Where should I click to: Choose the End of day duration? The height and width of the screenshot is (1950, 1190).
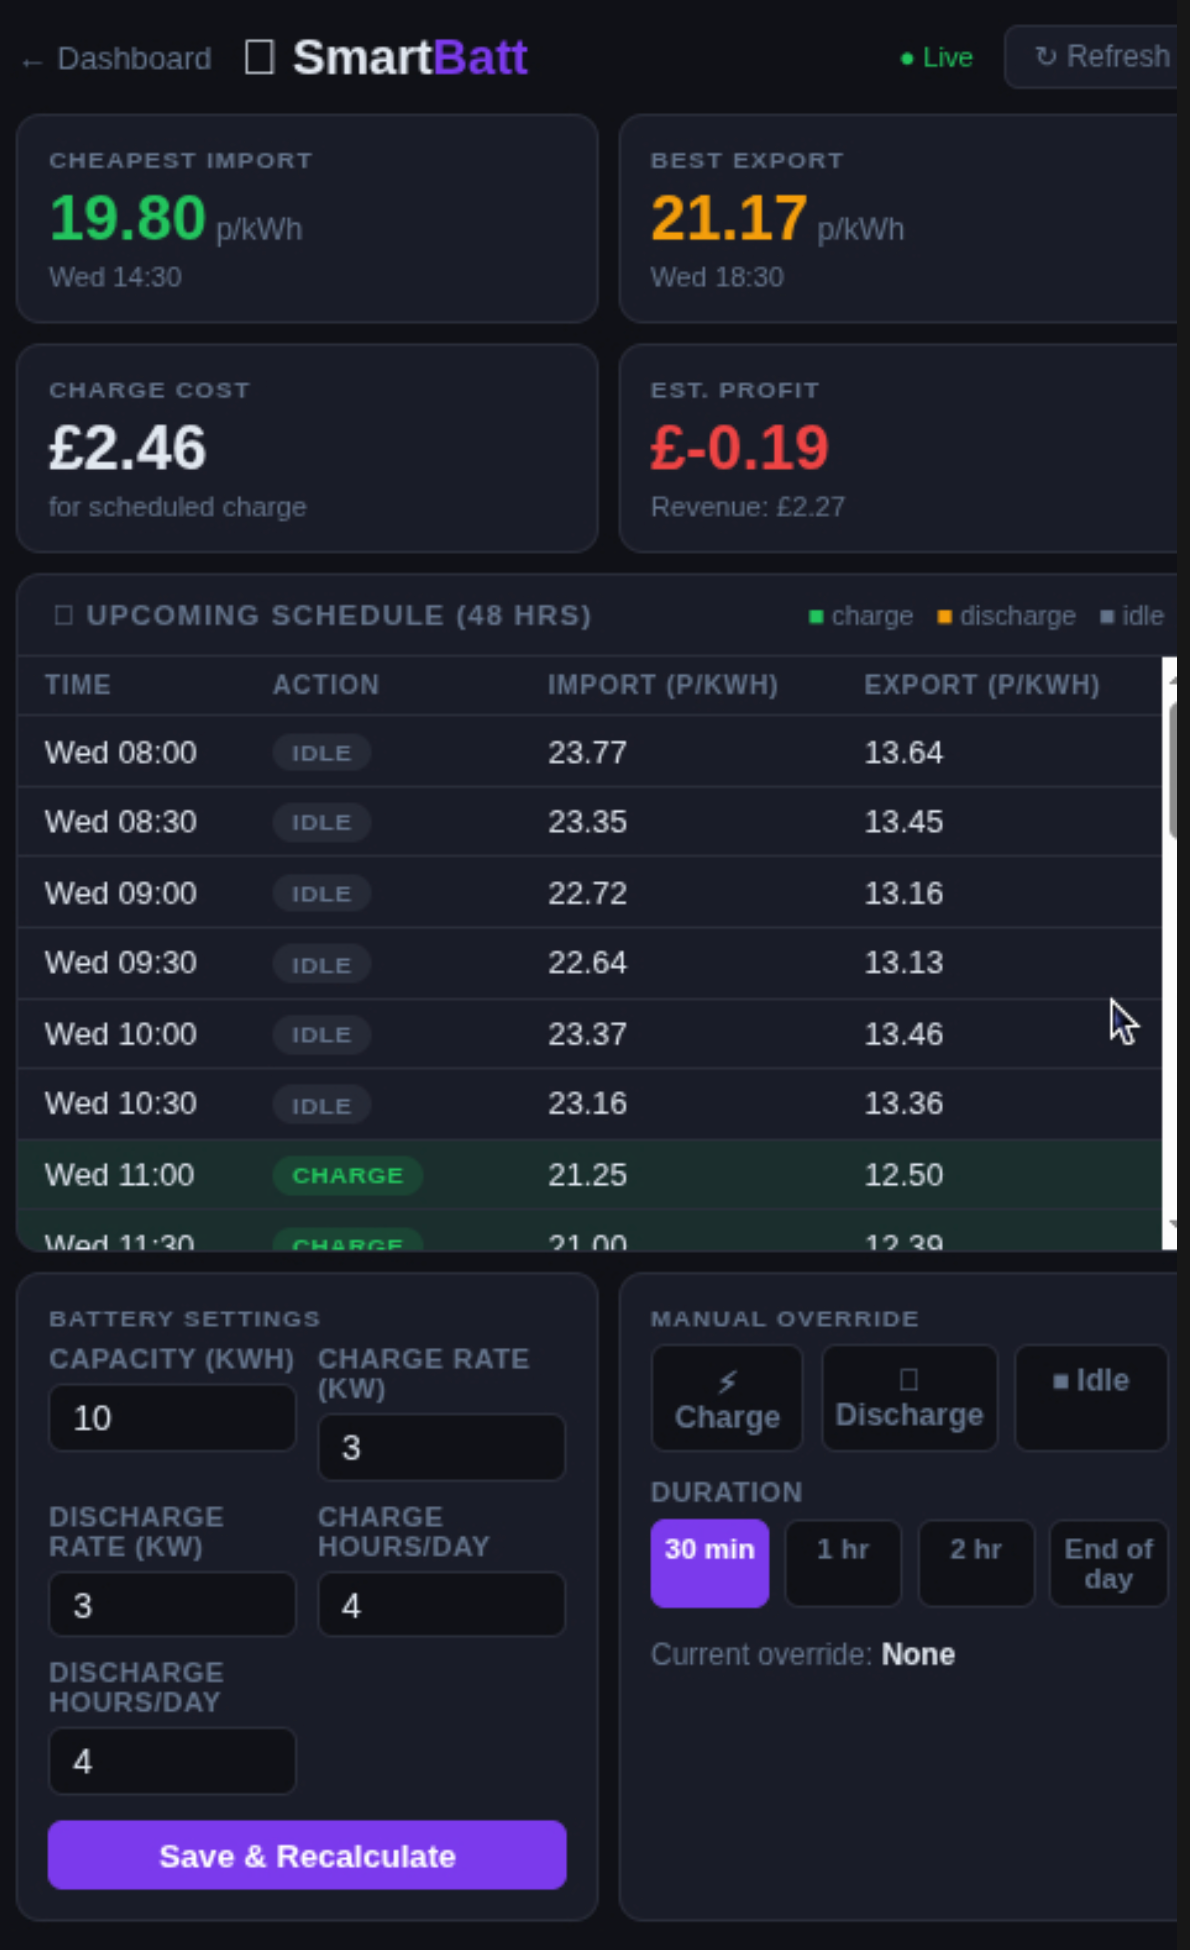pyautogui.click(x=1108, y=1563)
